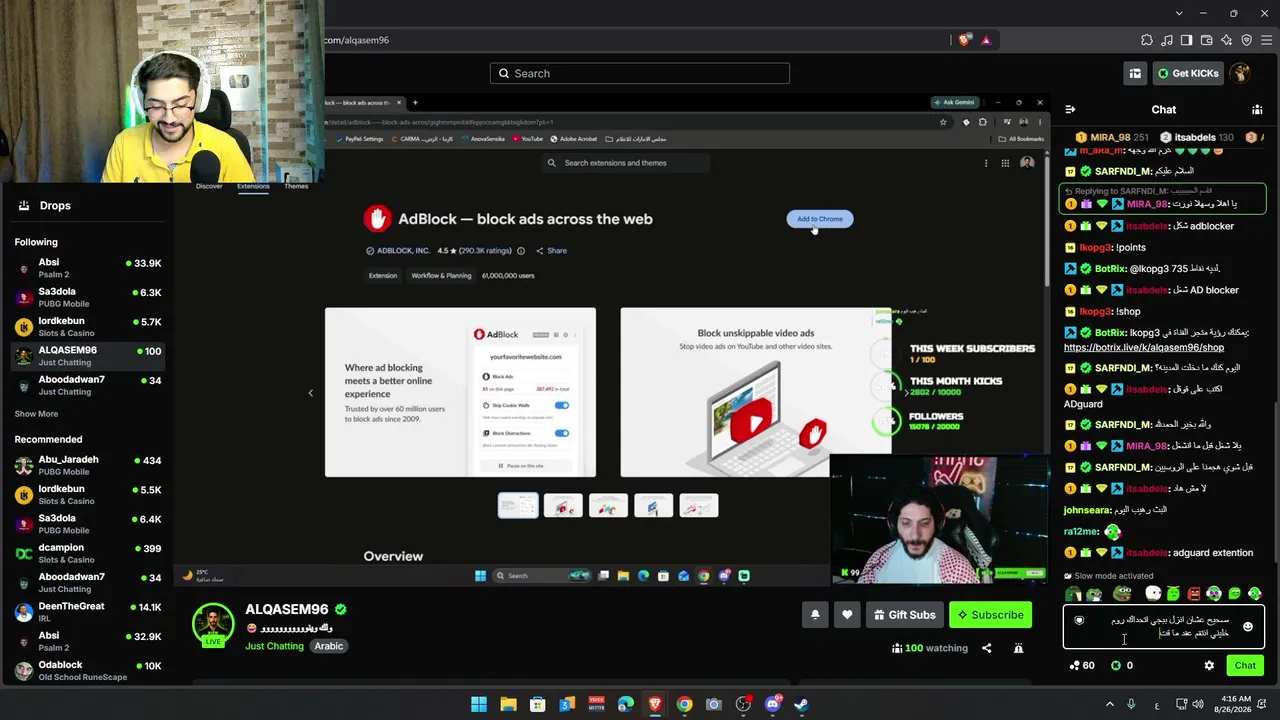Viewport: 1280px width, 720px height.
Task: Expand the Following list with Show More
Action: coord(36,414)
